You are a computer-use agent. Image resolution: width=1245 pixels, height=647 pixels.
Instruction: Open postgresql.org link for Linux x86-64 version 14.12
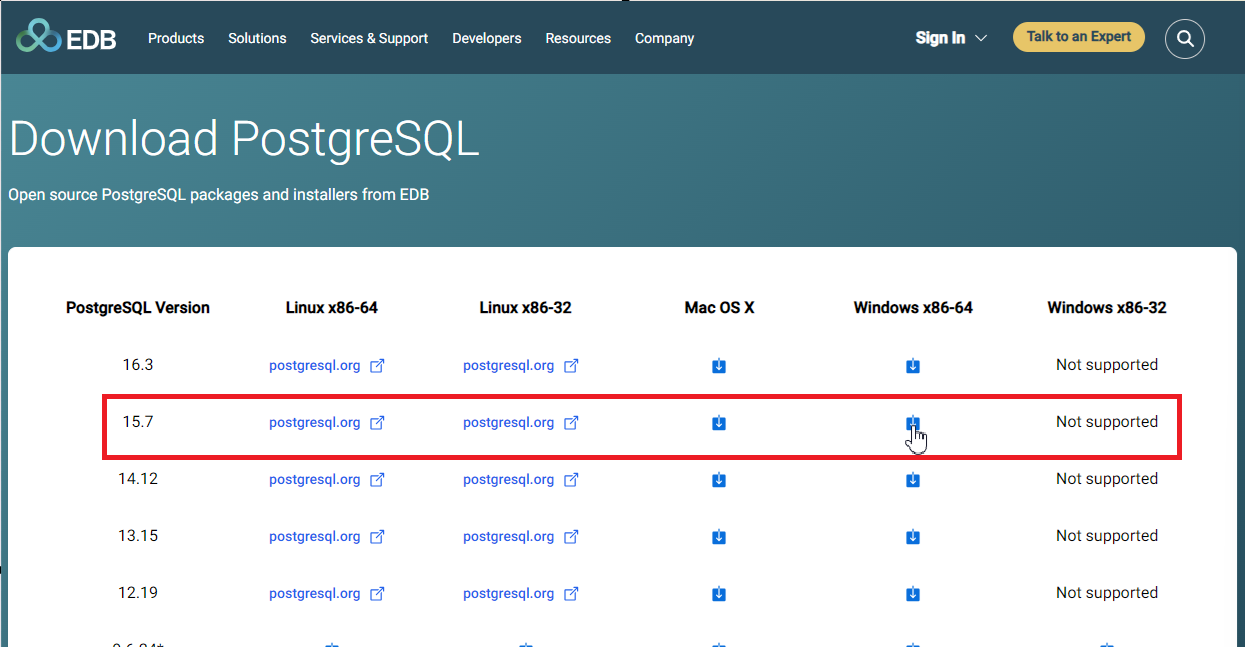click(314, 480)
